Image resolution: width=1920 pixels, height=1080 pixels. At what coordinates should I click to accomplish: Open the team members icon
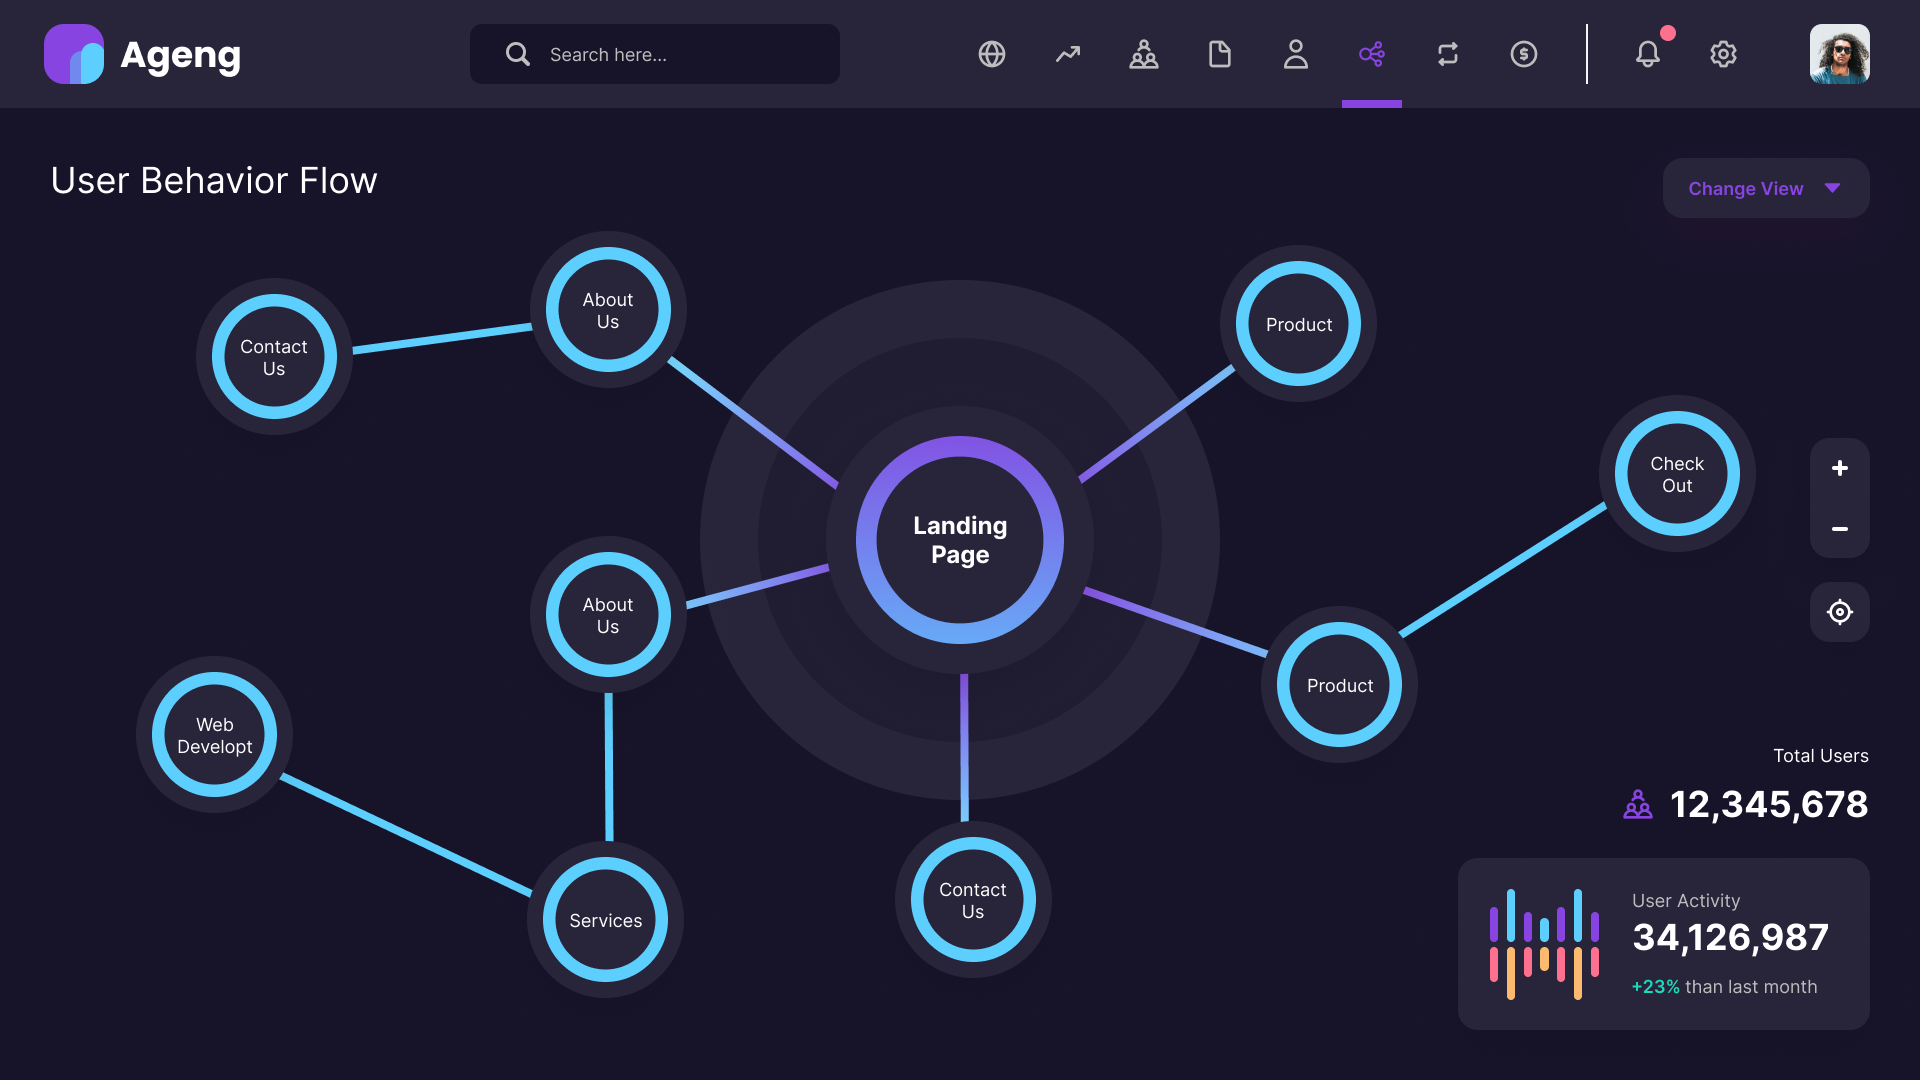pyautogui.click(x=1144, y=54)
